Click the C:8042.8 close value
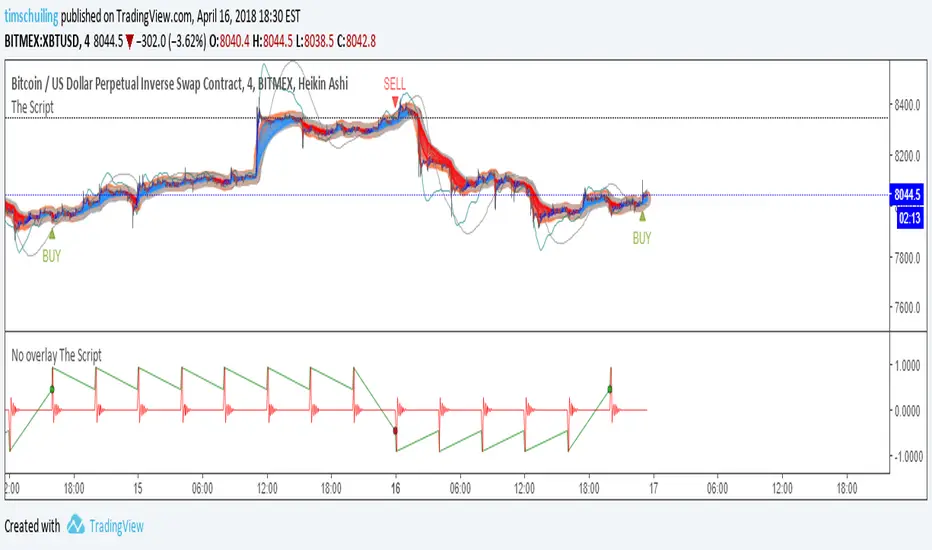Screen dimensions: 932x550 tap(356, 41)
